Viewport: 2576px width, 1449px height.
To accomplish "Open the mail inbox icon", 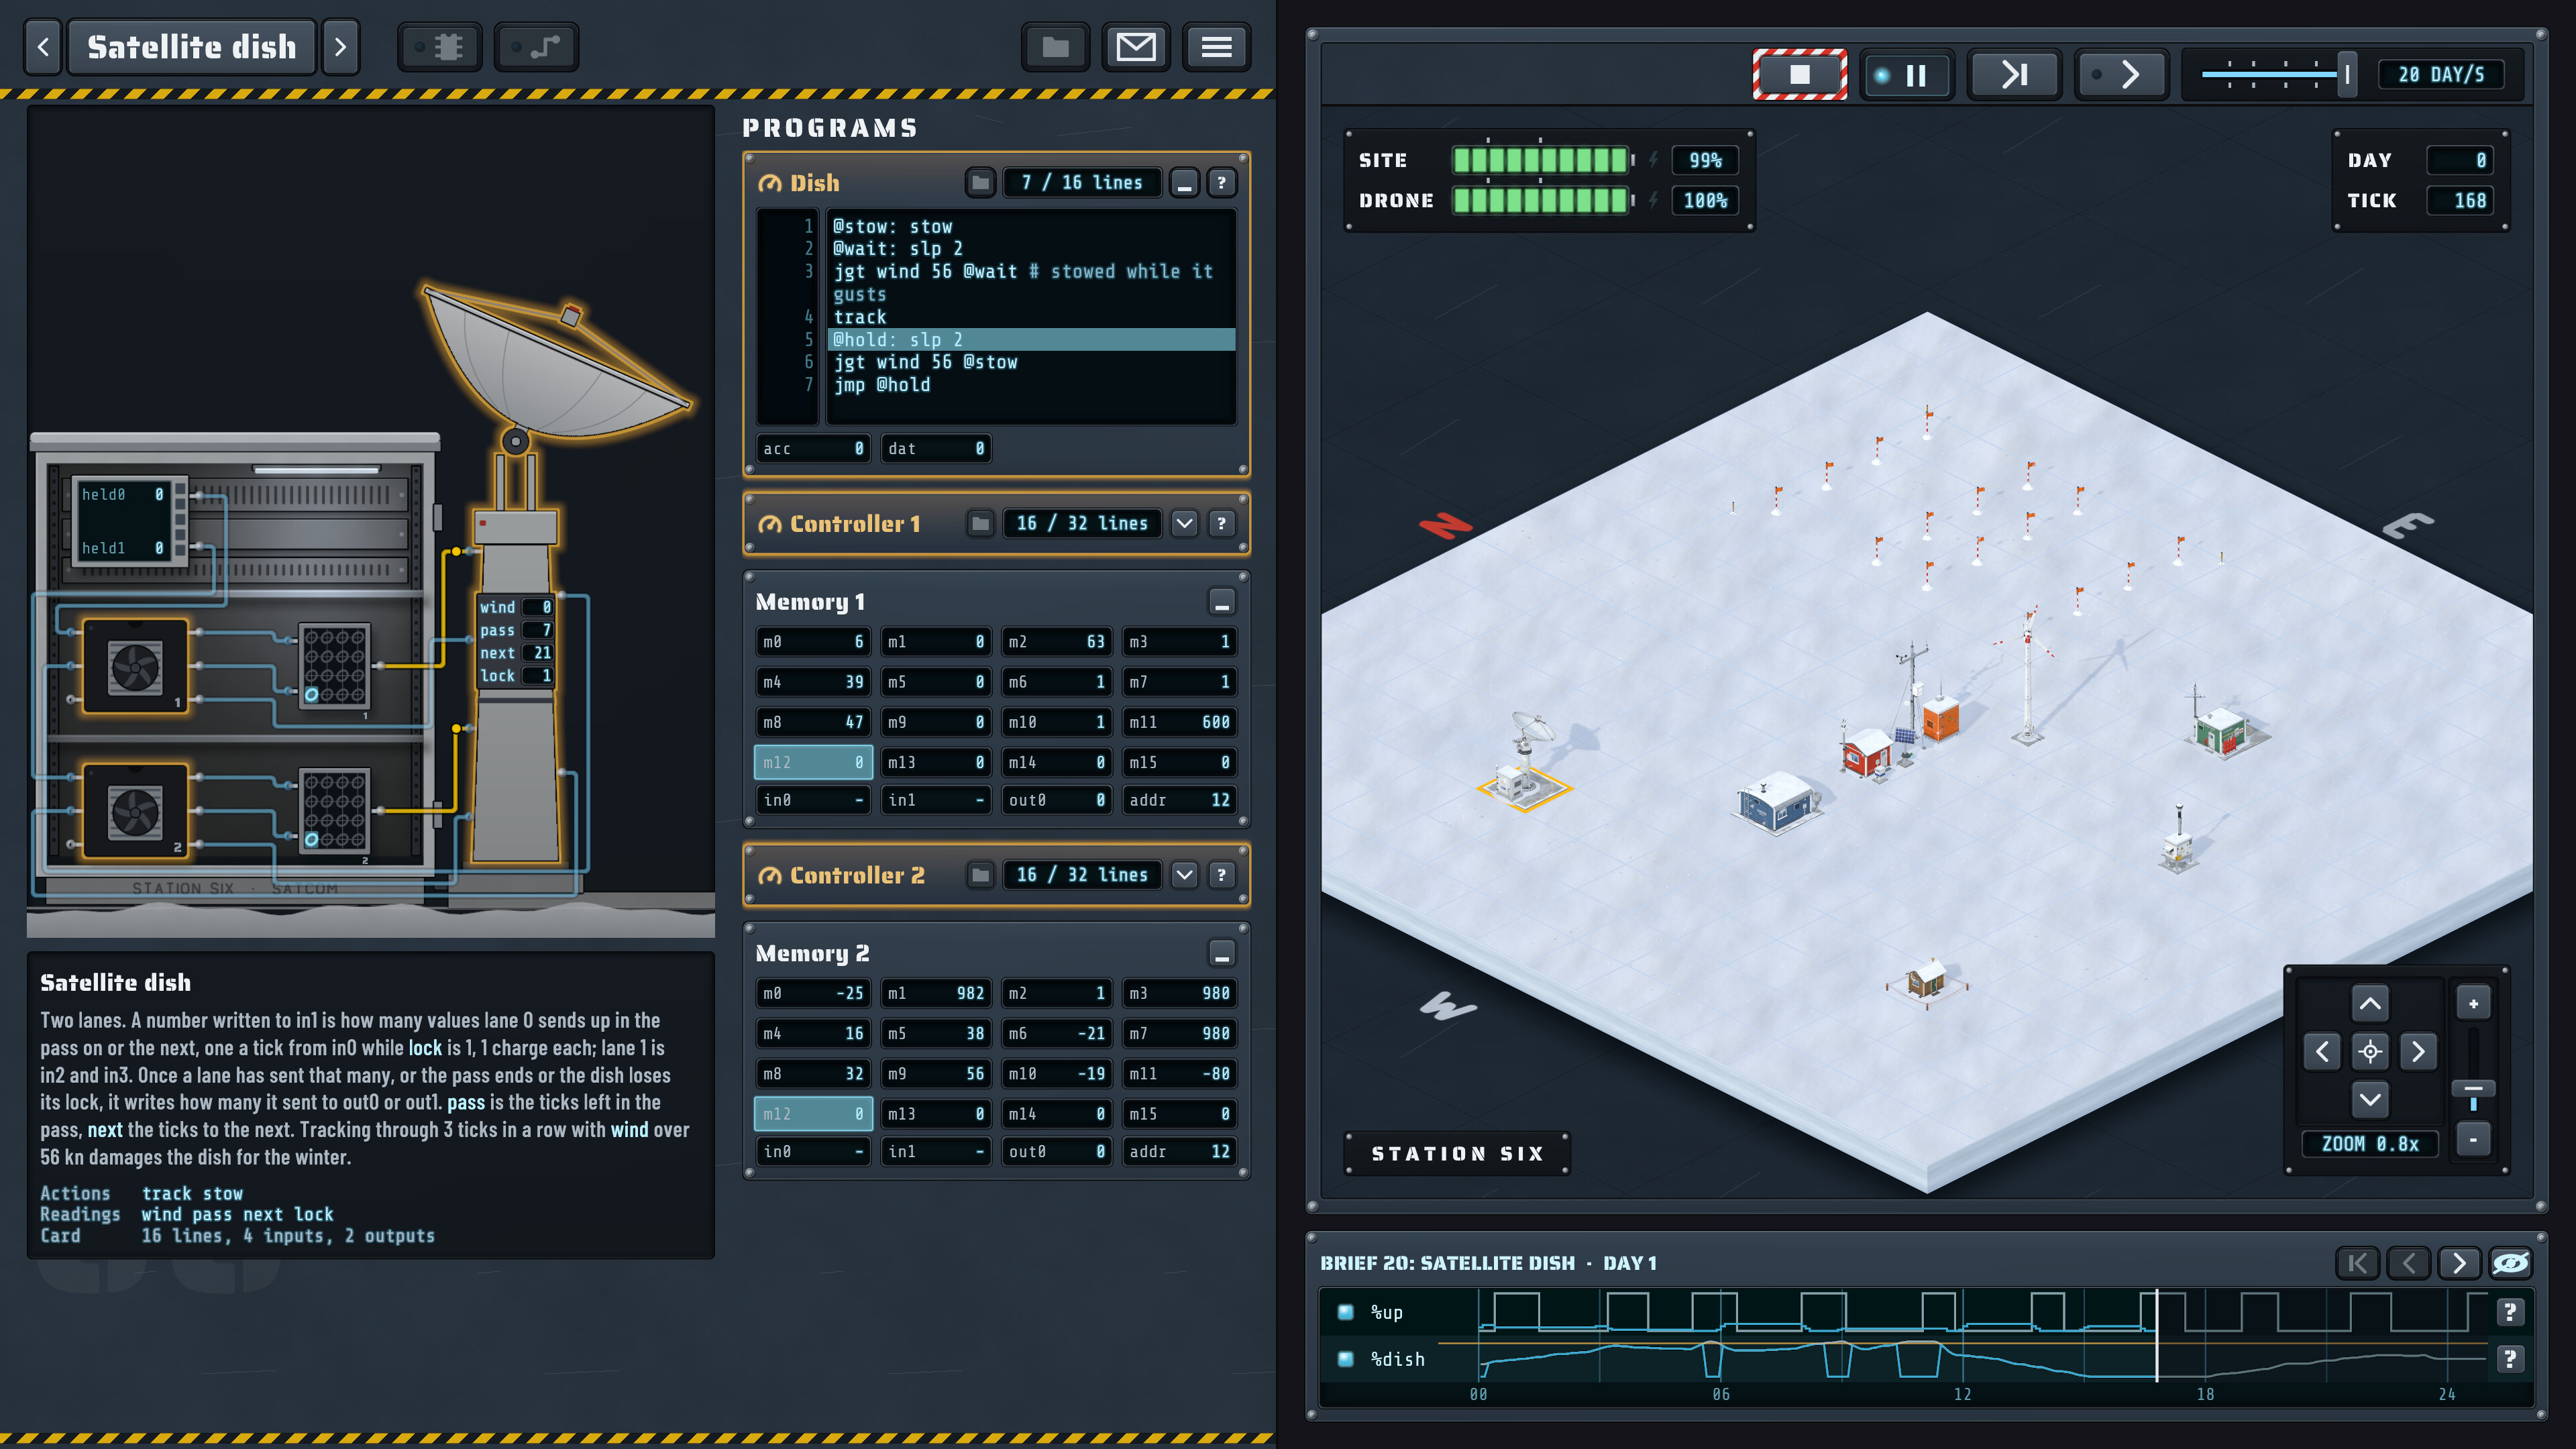I will click(x=1136, y=47).
